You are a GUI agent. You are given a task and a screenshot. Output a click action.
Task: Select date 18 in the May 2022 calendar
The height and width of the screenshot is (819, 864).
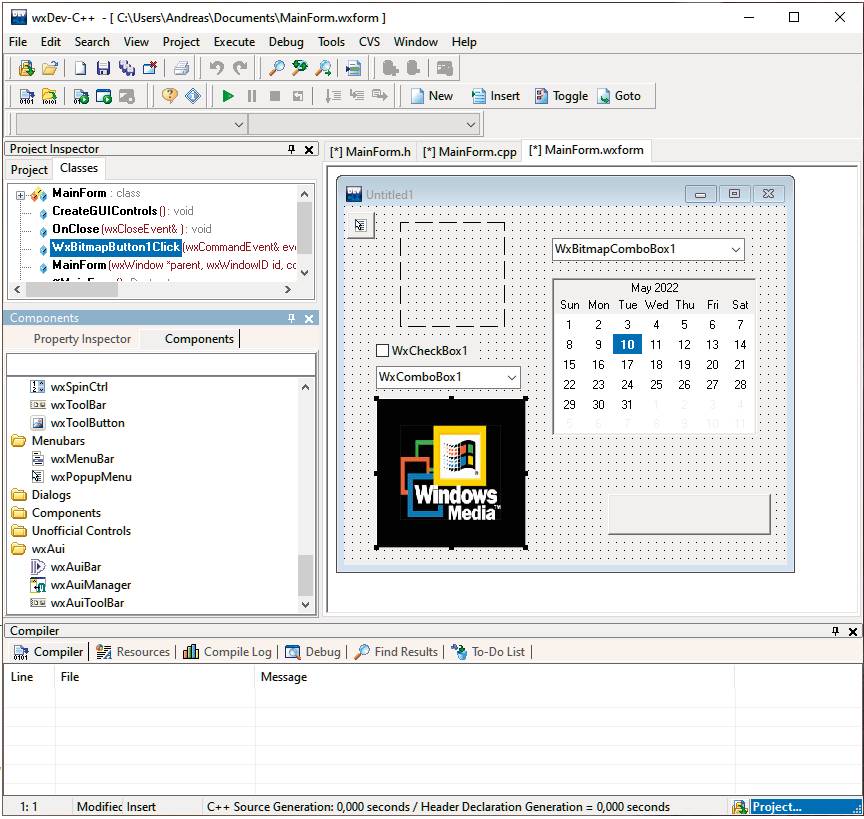coord(656,365)
